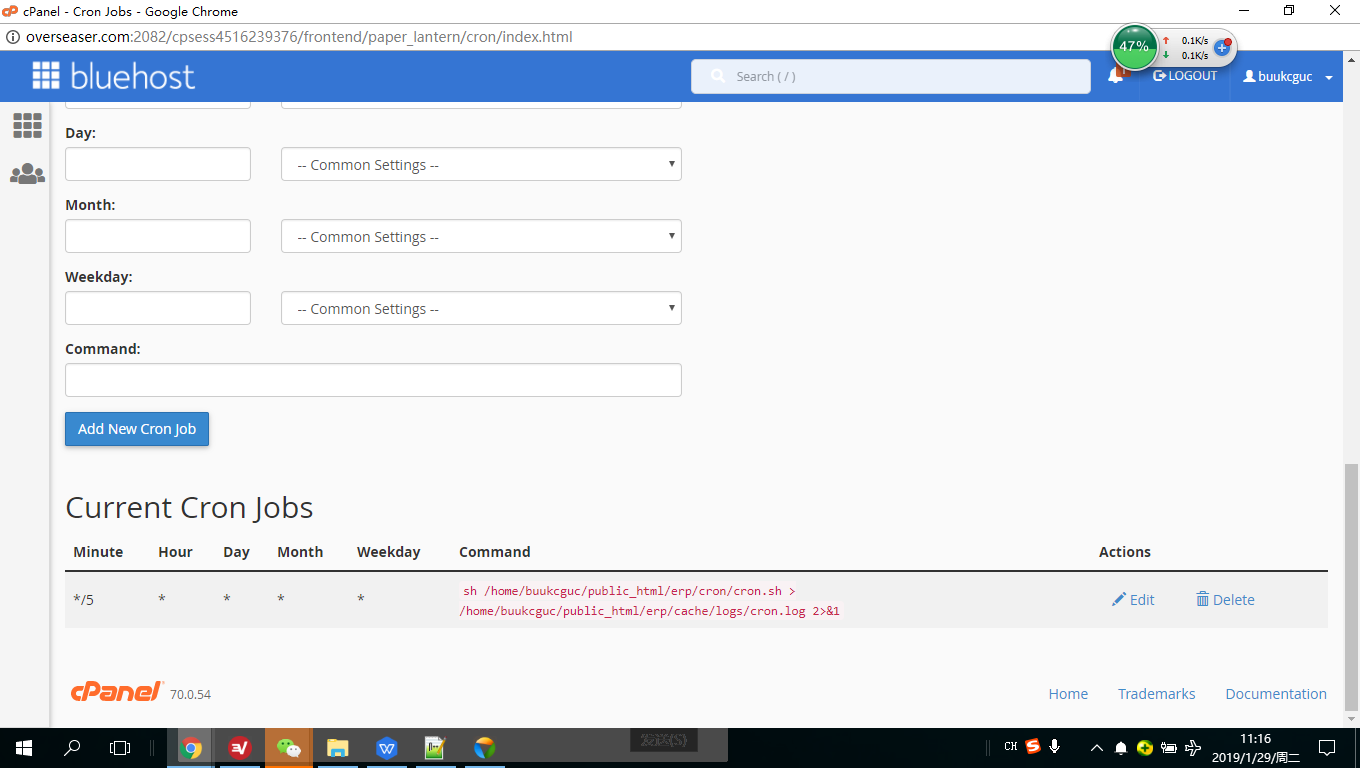1360x768 pixels.
Task: Expand the Month Common Settings dropdown
Action: coord(481,236)
